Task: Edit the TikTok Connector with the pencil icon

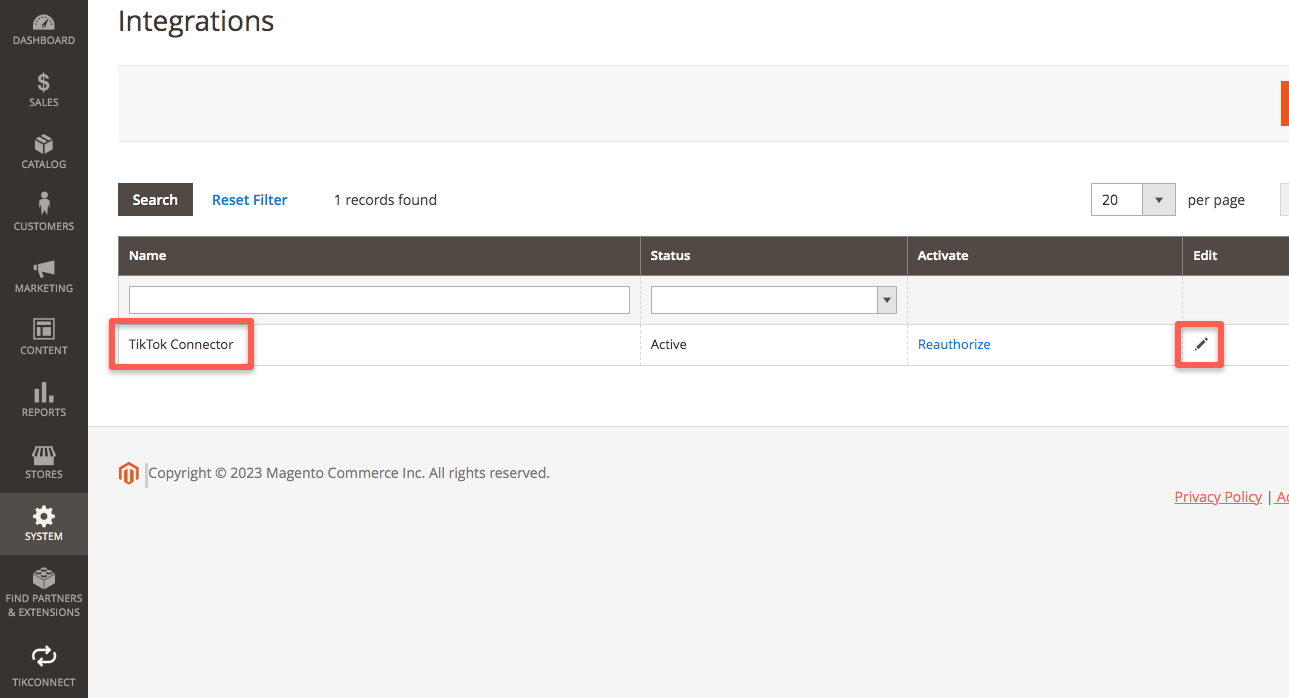Action: [x=1199, y=344]
